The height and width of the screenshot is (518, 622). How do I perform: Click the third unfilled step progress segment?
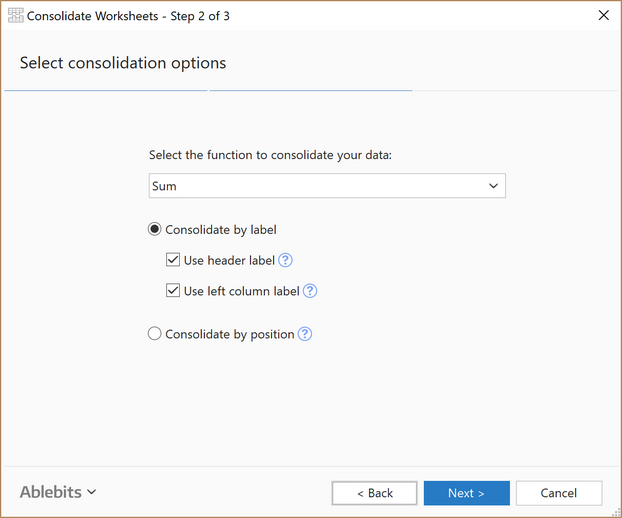[516, 91]
